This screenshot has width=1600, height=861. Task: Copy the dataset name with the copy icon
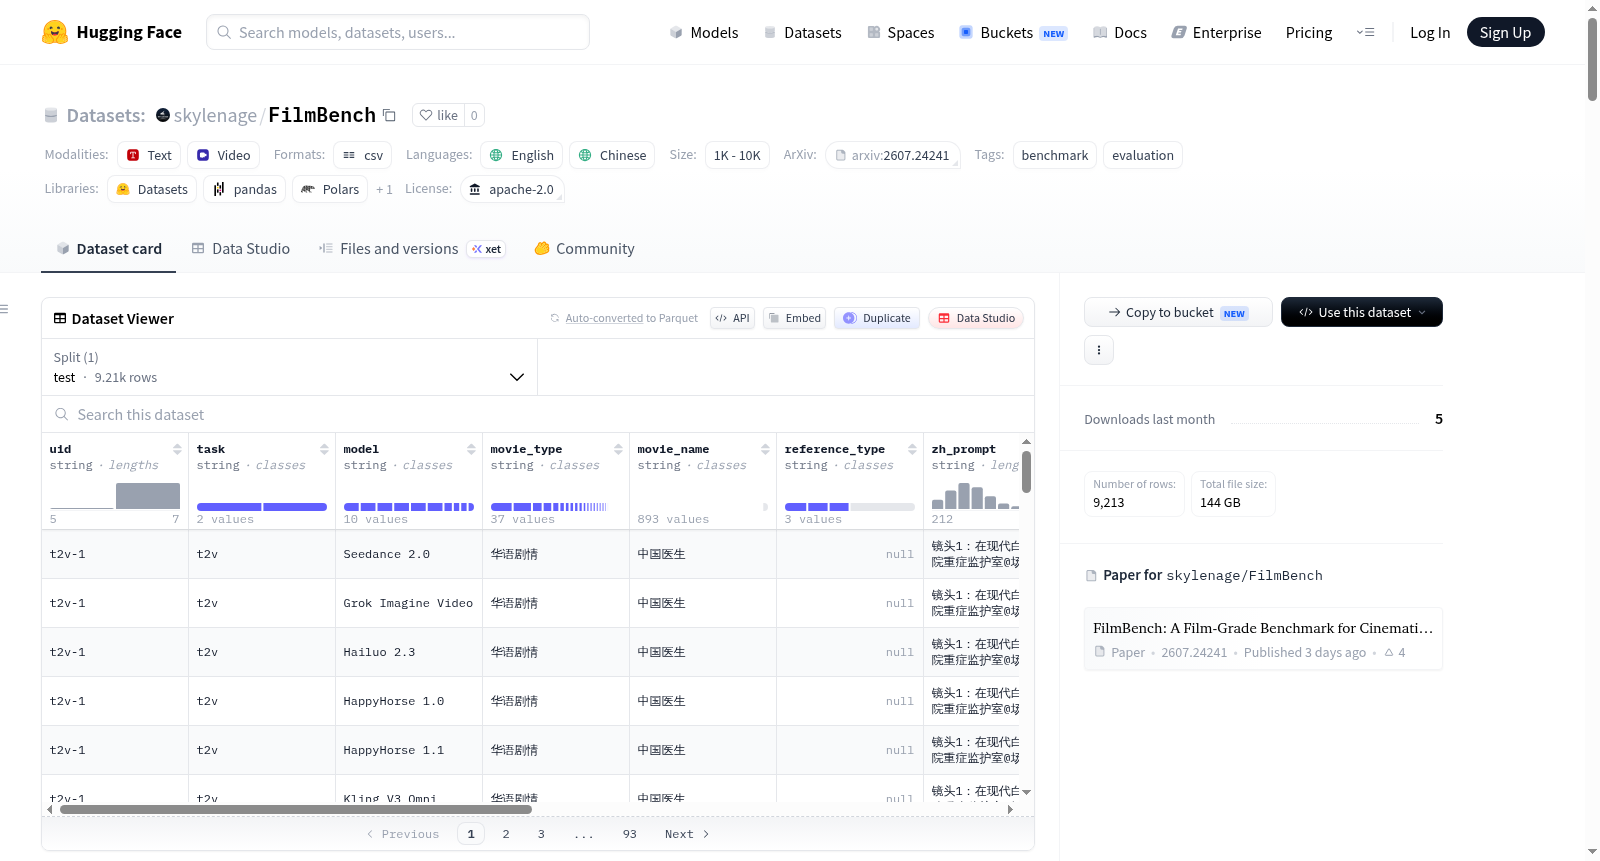[x=390, y=115]
